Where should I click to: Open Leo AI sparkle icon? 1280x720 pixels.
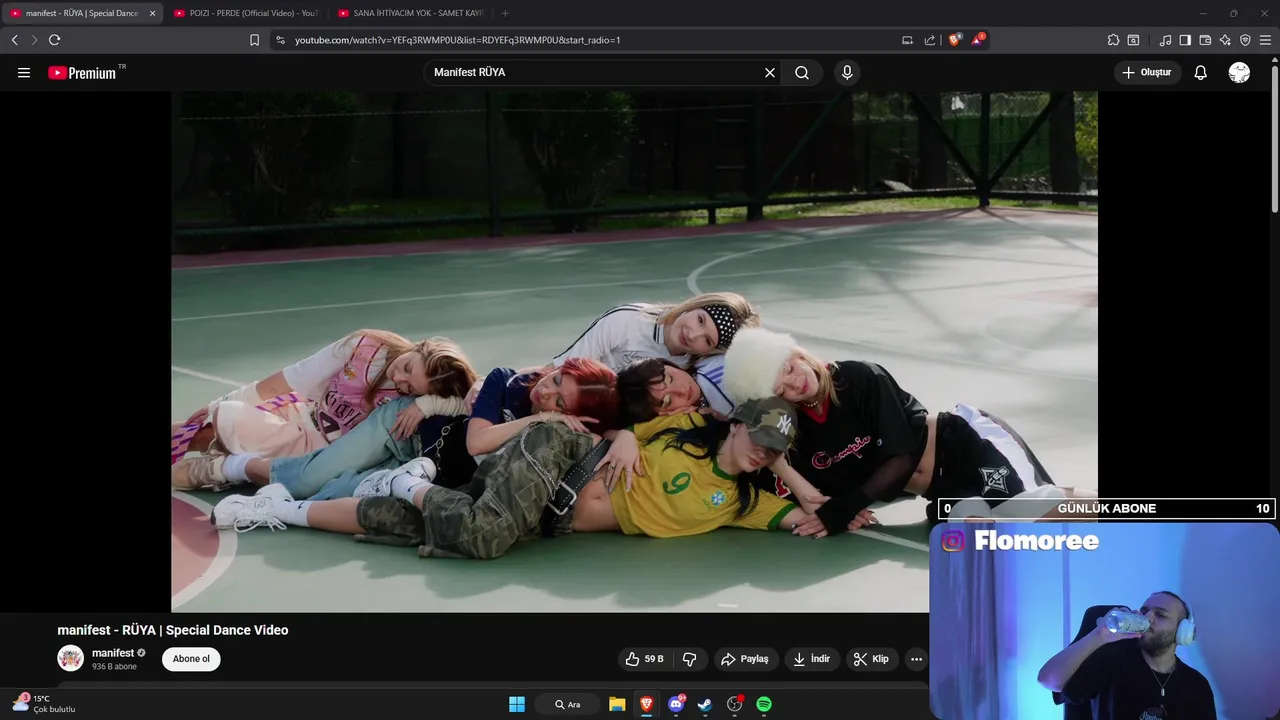click(1225, 40)
